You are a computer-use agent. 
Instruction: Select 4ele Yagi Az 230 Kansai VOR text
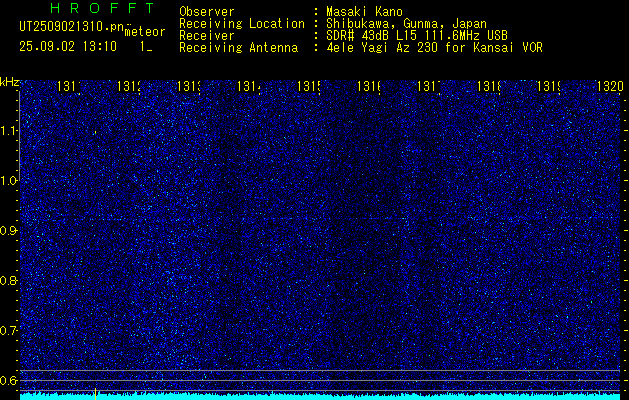(x=434, y=48)
